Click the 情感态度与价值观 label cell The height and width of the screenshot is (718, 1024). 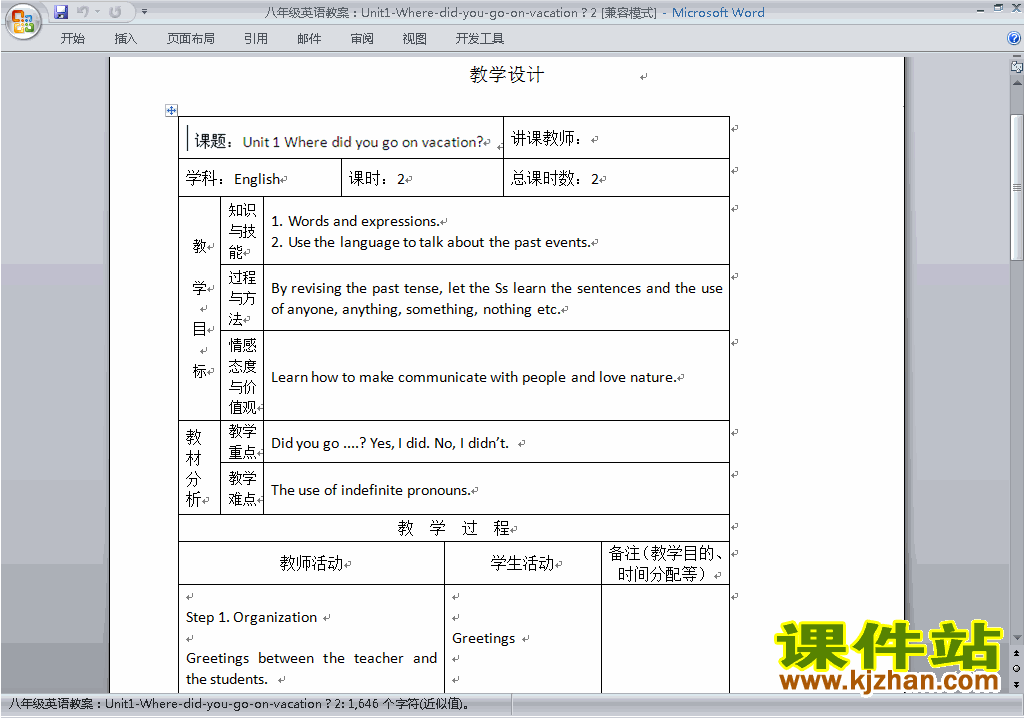coord(242,376)
